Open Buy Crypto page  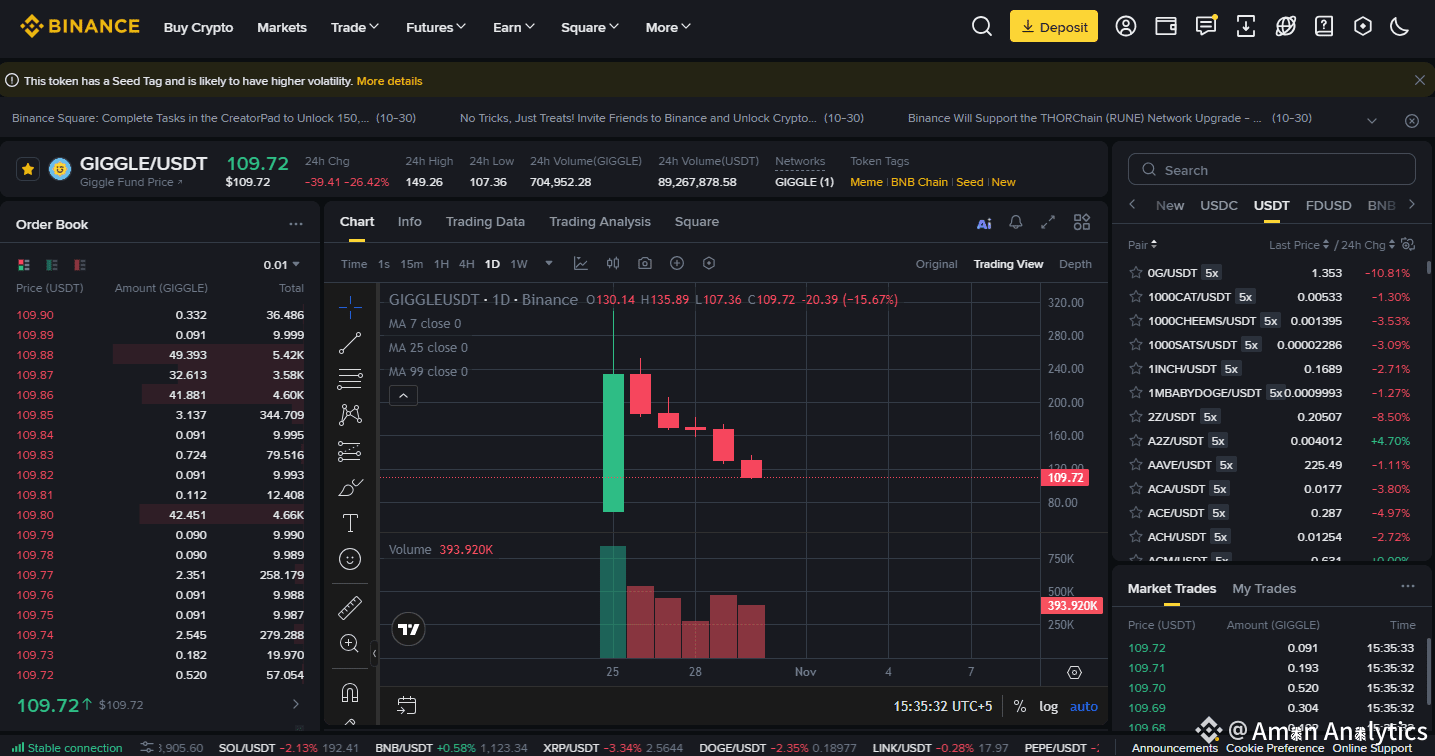[198, 27]
